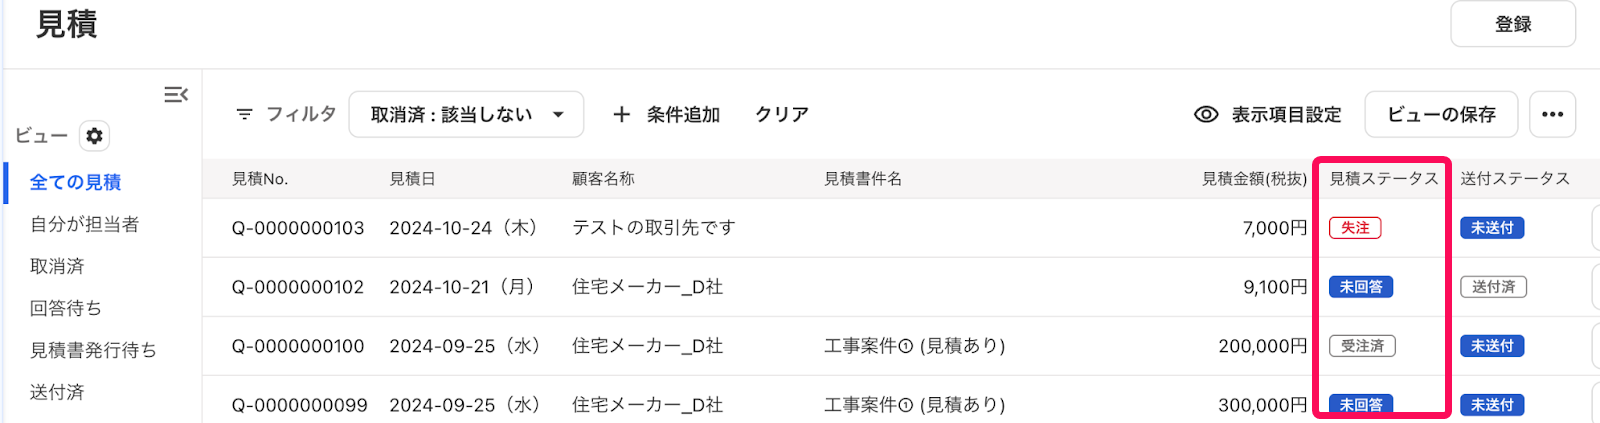Click the 失注 status badge
1600x423 pixels.
point(1355,228)
